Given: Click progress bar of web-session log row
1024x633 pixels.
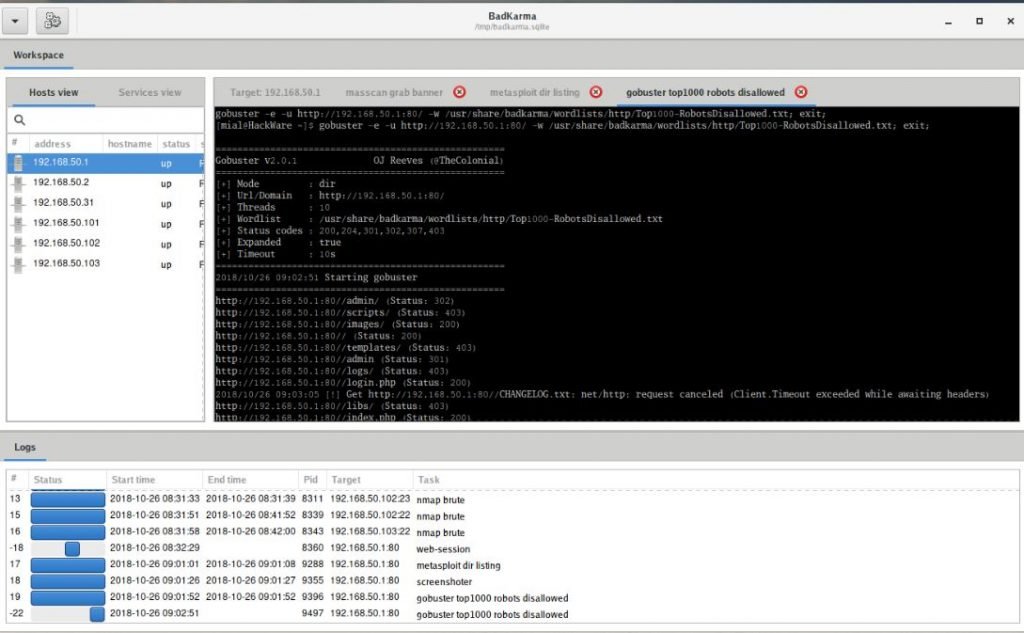Looking at the screenshot, I should pos(68,549).
